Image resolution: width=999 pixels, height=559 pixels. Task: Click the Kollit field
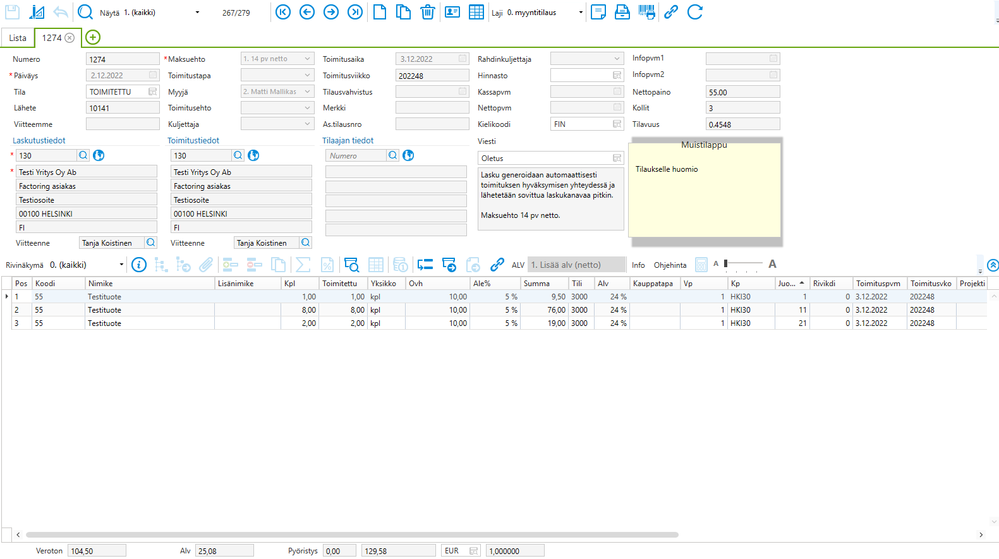[743, 108]
